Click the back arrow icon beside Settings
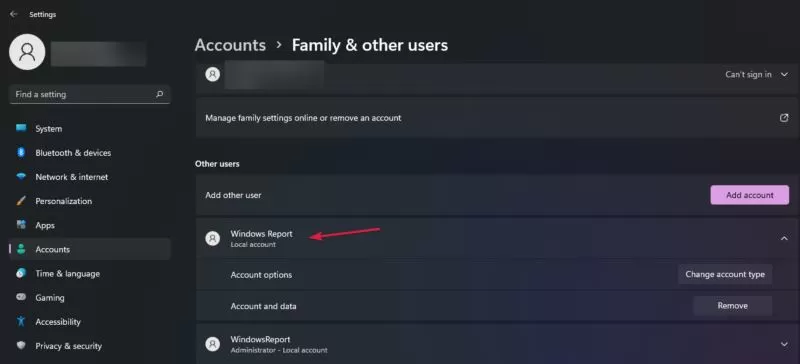Viewport: 800px width, 364px height. [x=13, y=14]
